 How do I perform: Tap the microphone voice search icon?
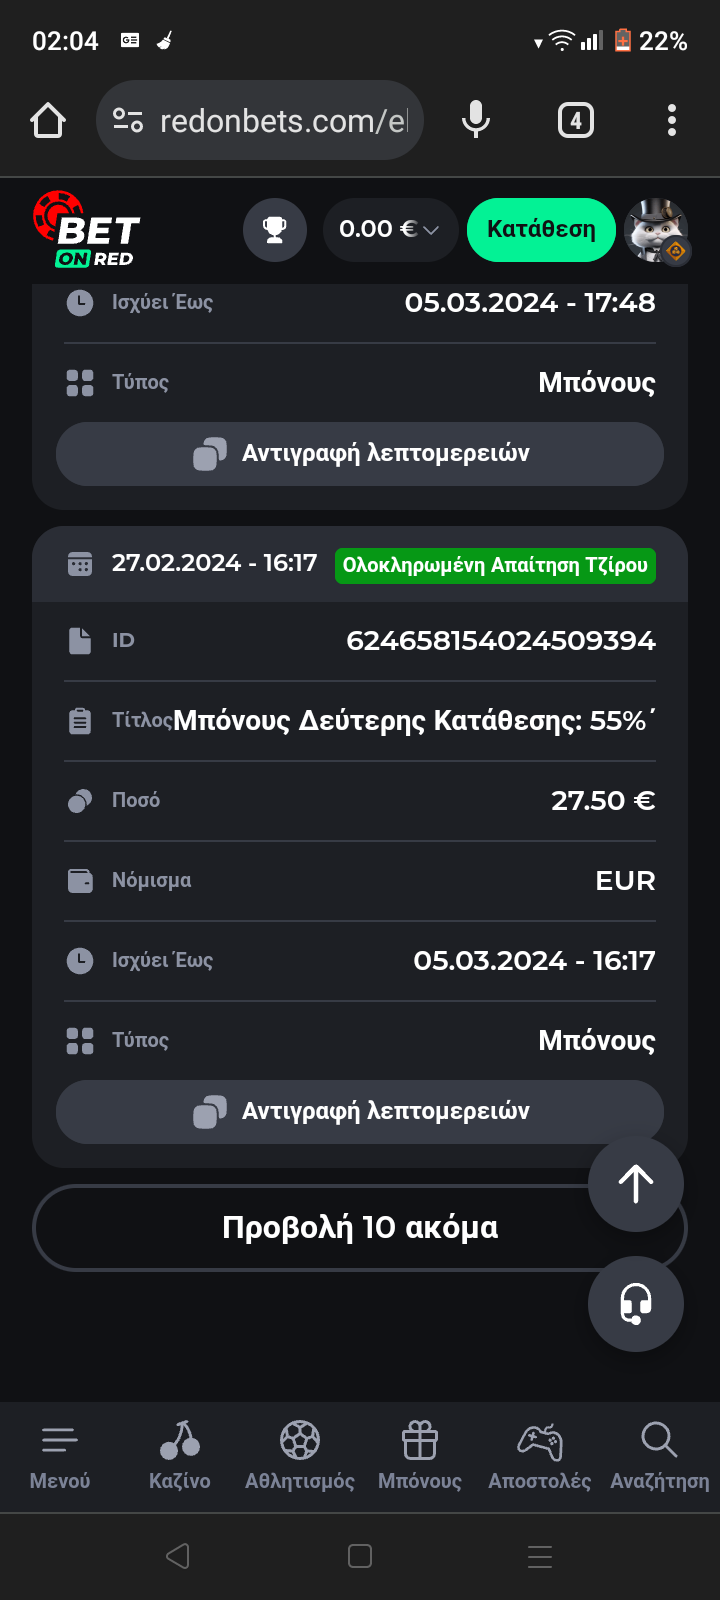476,121
